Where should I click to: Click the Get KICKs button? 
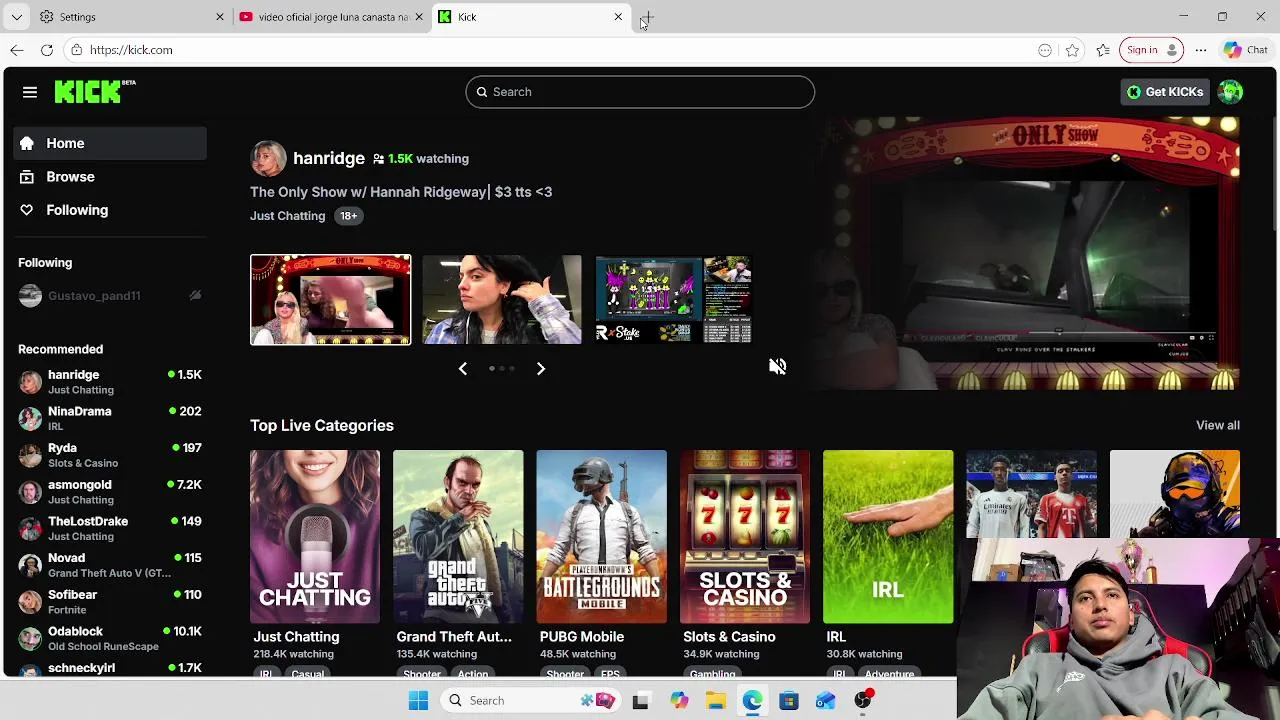tap(1165, 92)
